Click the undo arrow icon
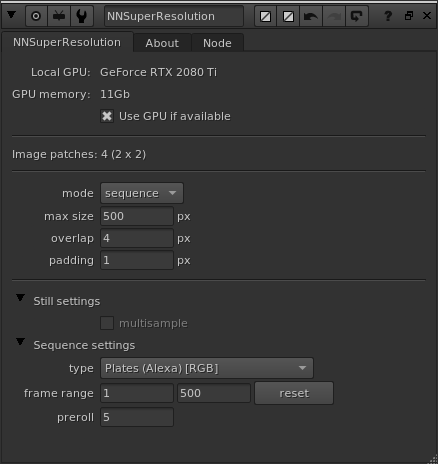The width and height of the screenshot is (438, 464). pos(311,16)
